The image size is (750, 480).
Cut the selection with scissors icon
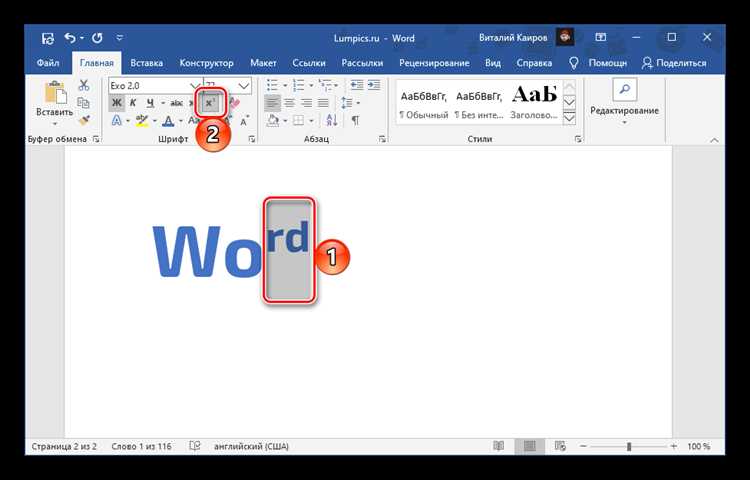(x=84, y=85)
